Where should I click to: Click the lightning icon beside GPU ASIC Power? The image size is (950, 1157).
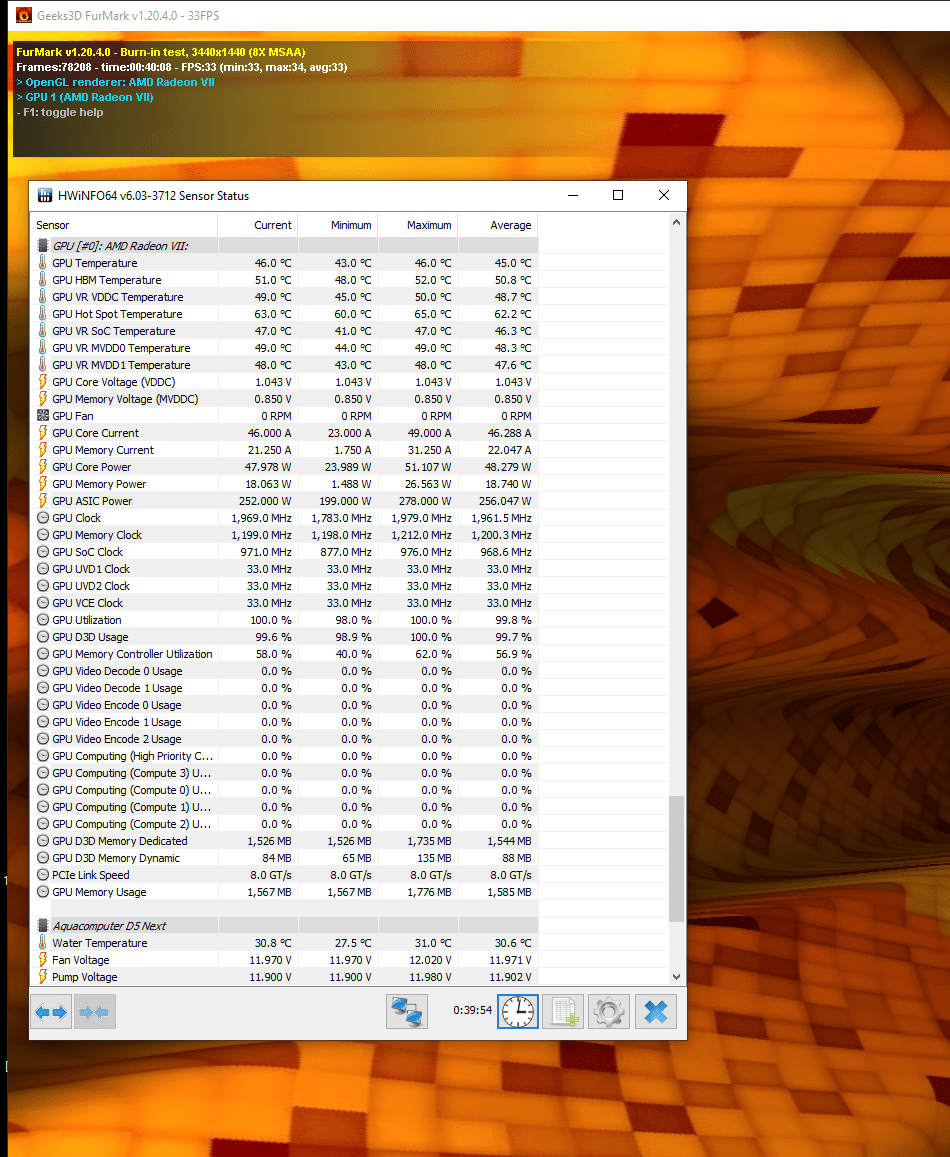tap(43, 500)
